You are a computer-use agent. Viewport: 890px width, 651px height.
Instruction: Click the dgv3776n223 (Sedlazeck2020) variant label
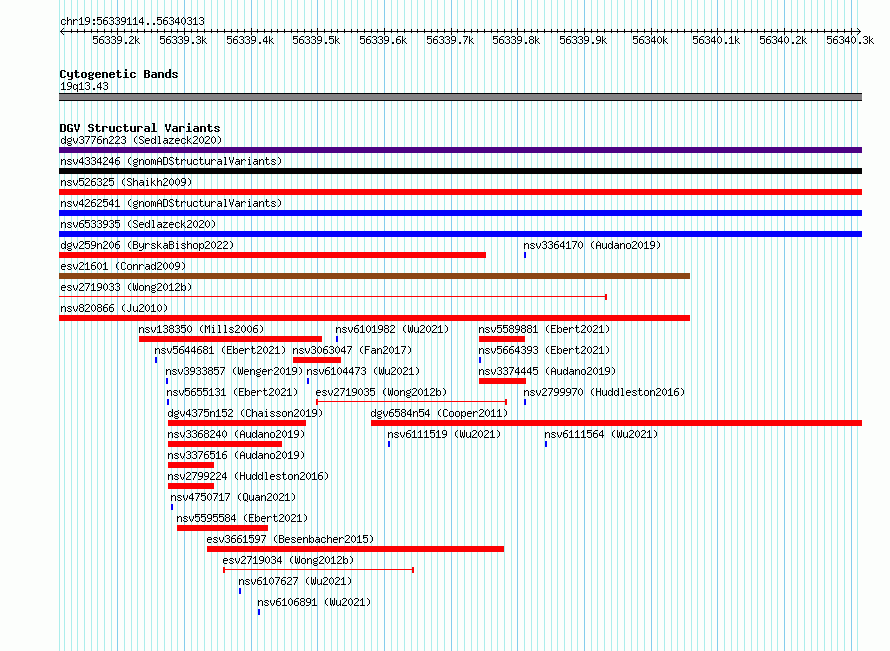pyautogui.click(x=141, y=140)
